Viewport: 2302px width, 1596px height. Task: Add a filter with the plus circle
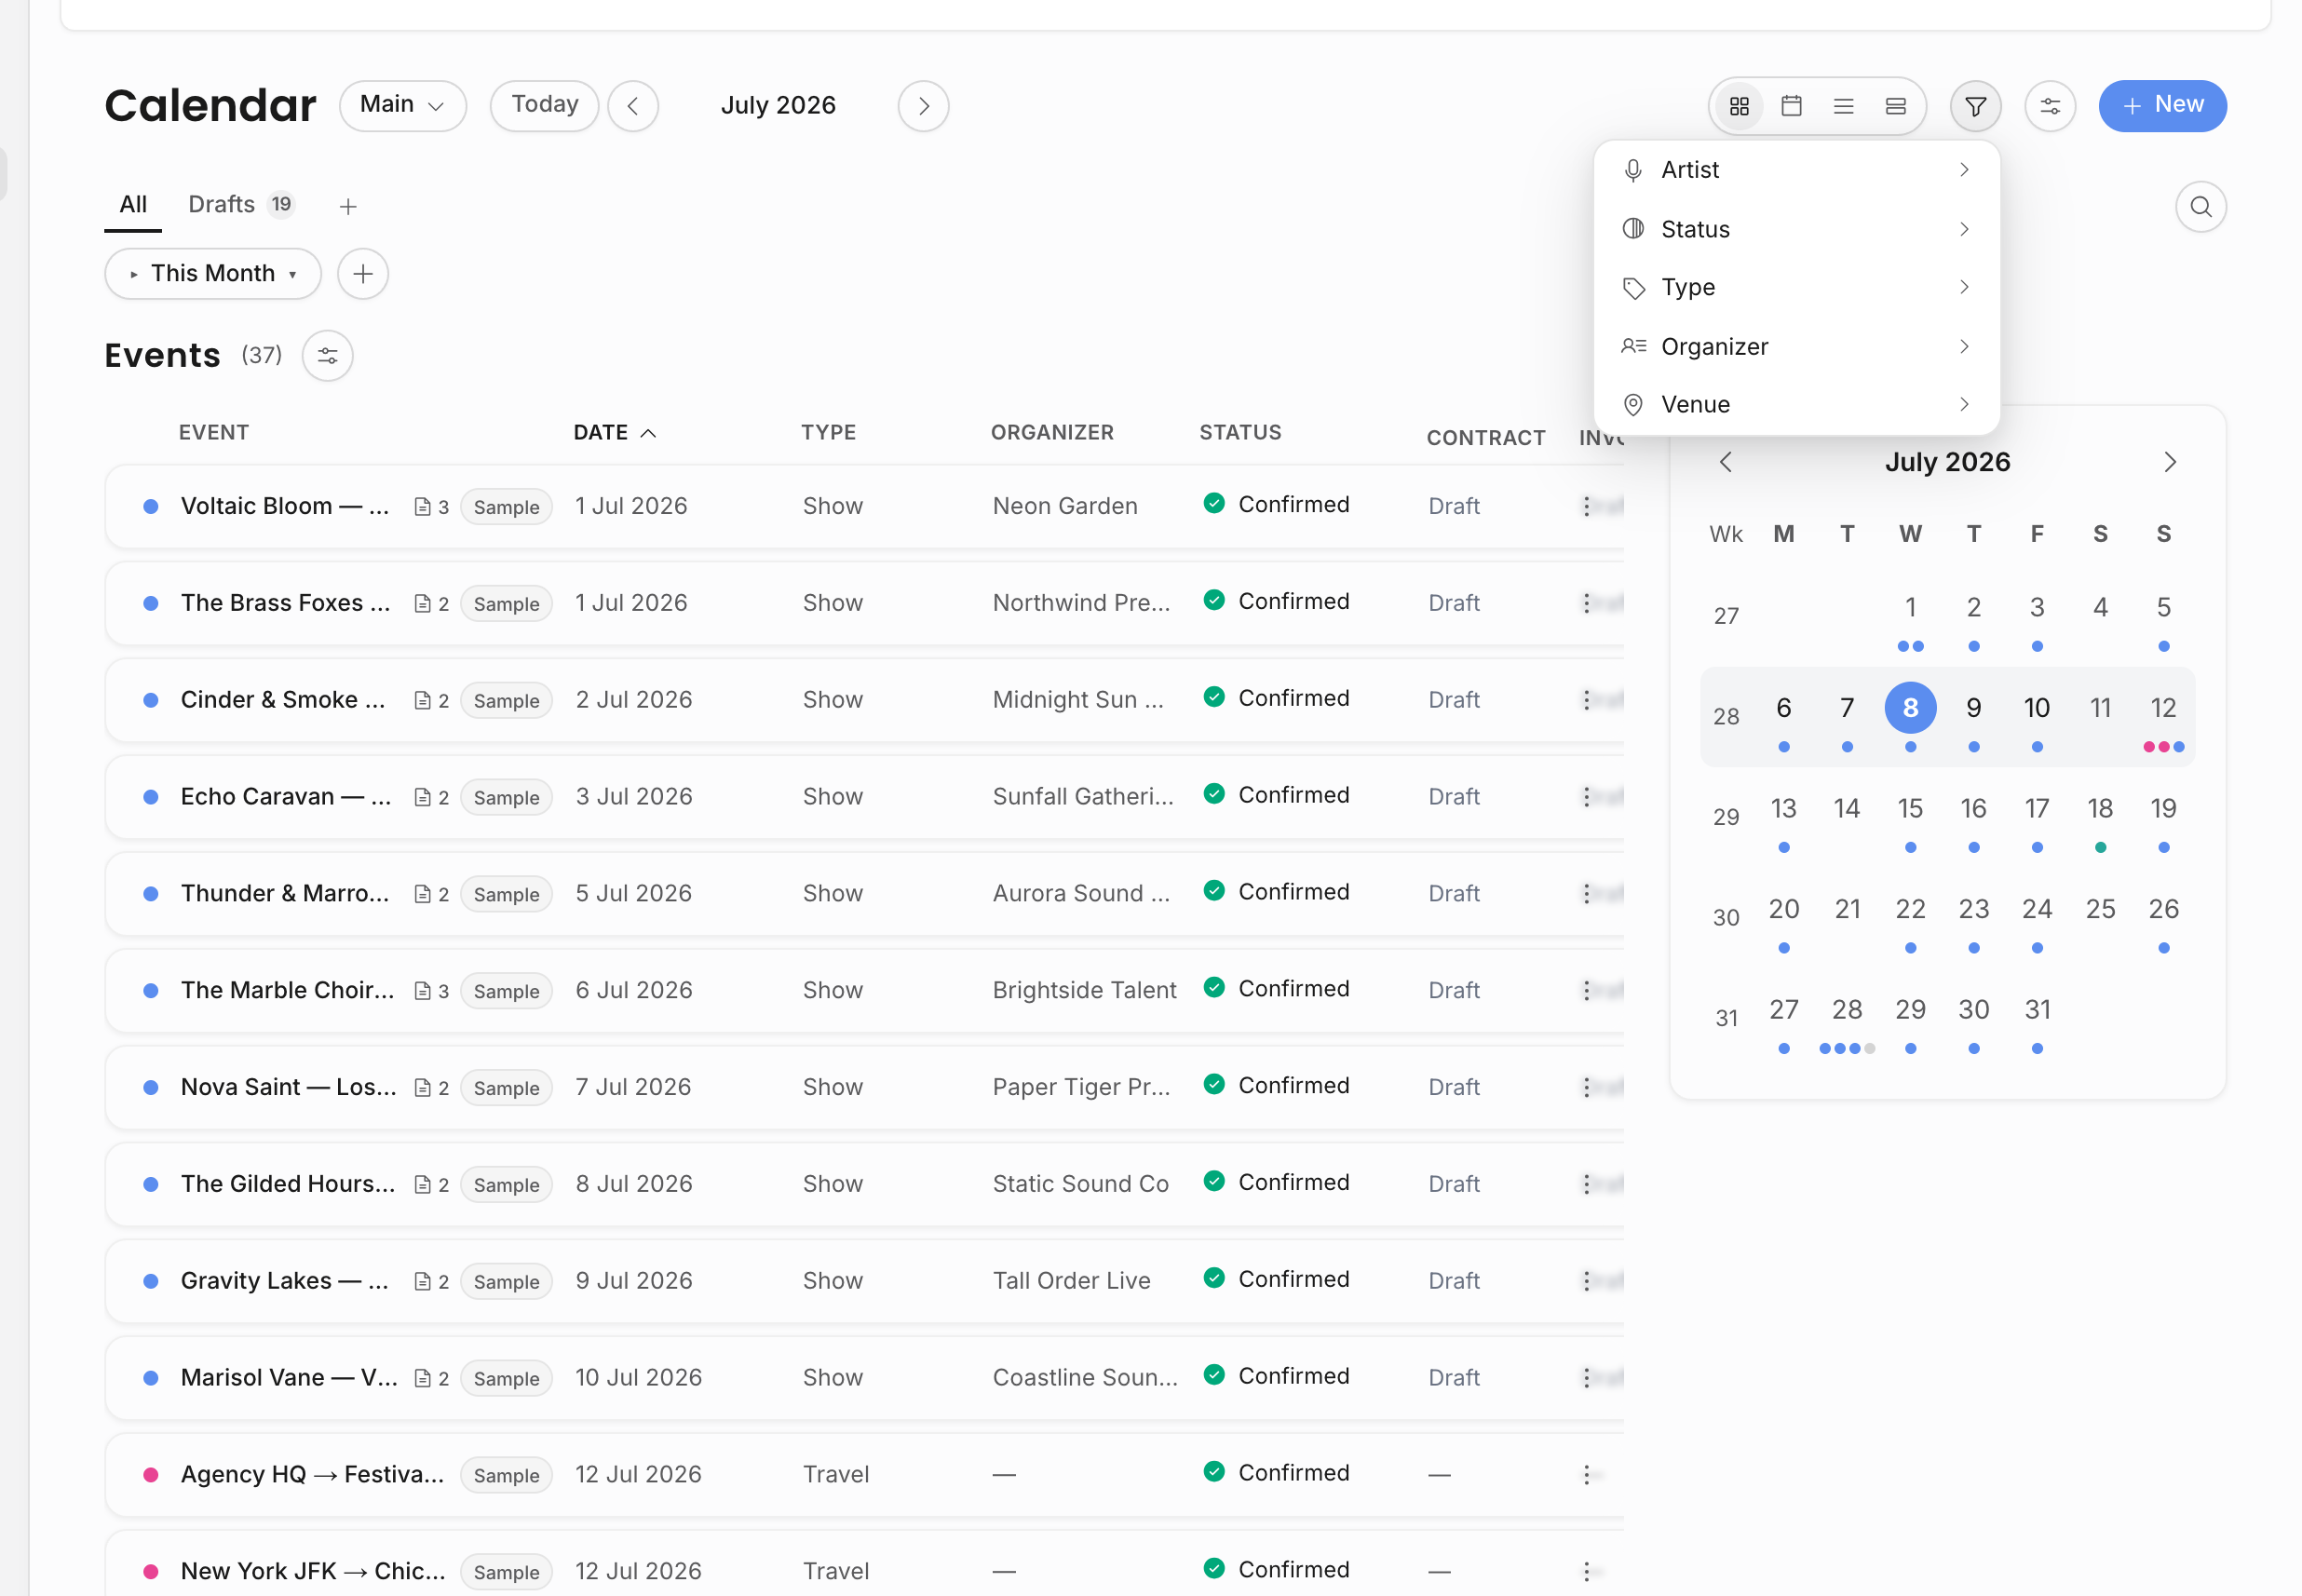click(x=363, y=274)
